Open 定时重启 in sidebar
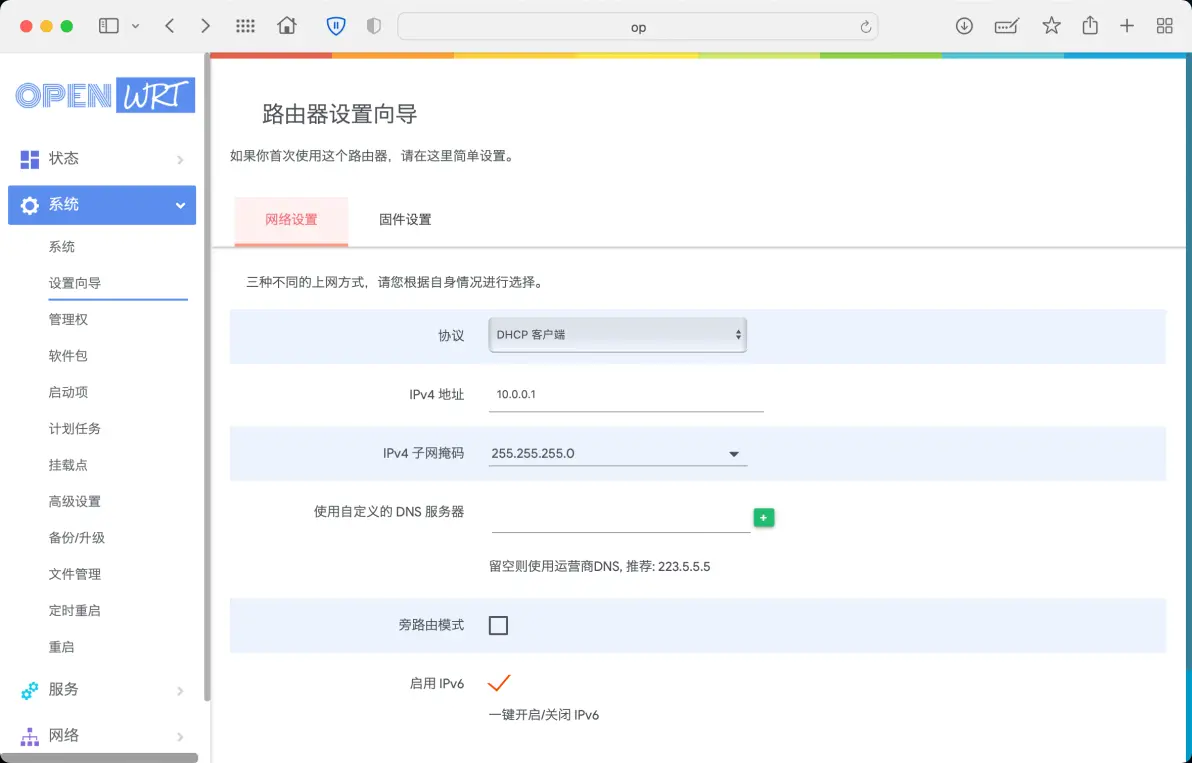Image resolution: width=1192 pixels, height=763 pixels. point(74,611)
